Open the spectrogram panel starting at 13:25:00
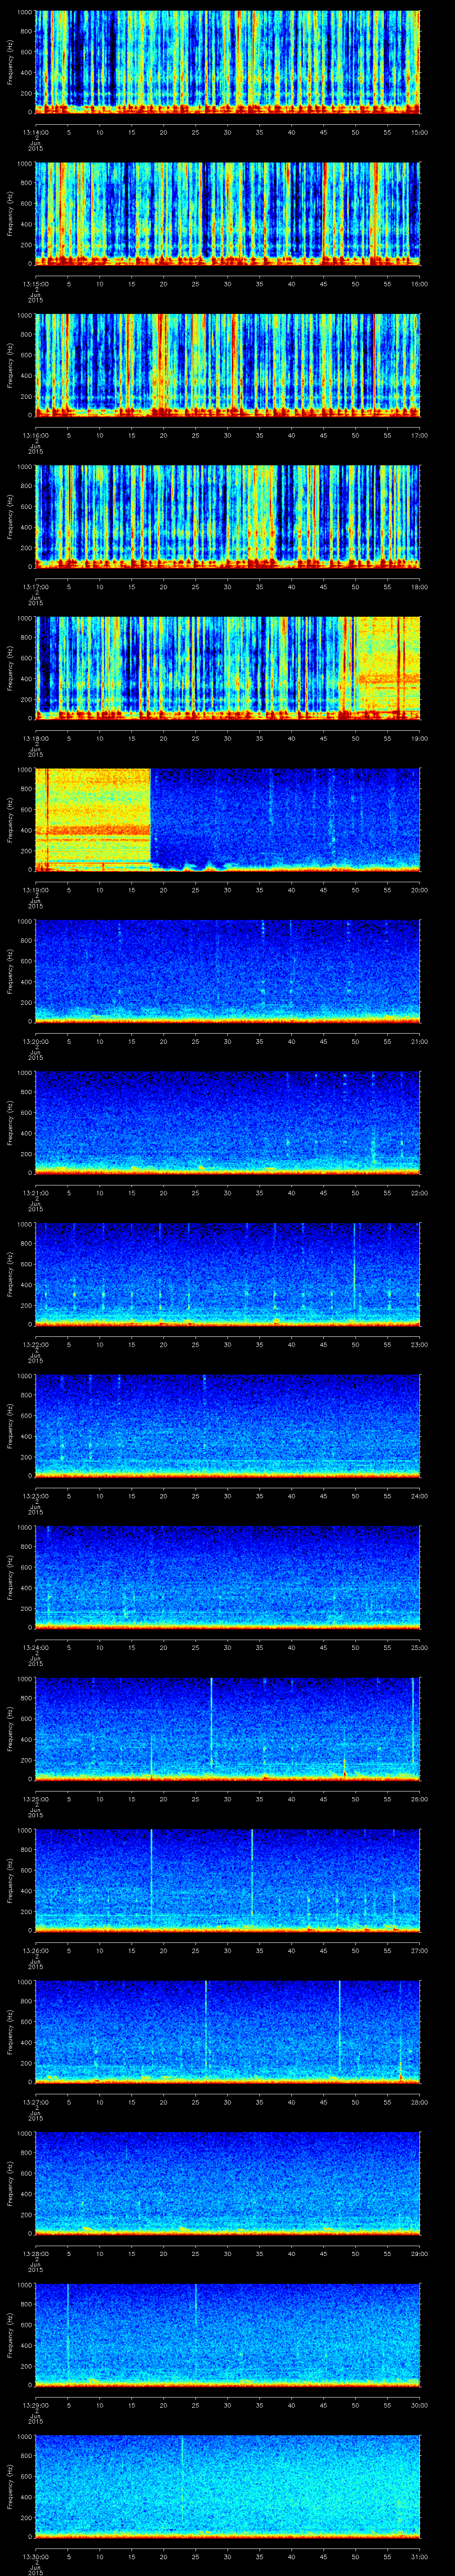 pyautogui.click(x=227, y=1728)
